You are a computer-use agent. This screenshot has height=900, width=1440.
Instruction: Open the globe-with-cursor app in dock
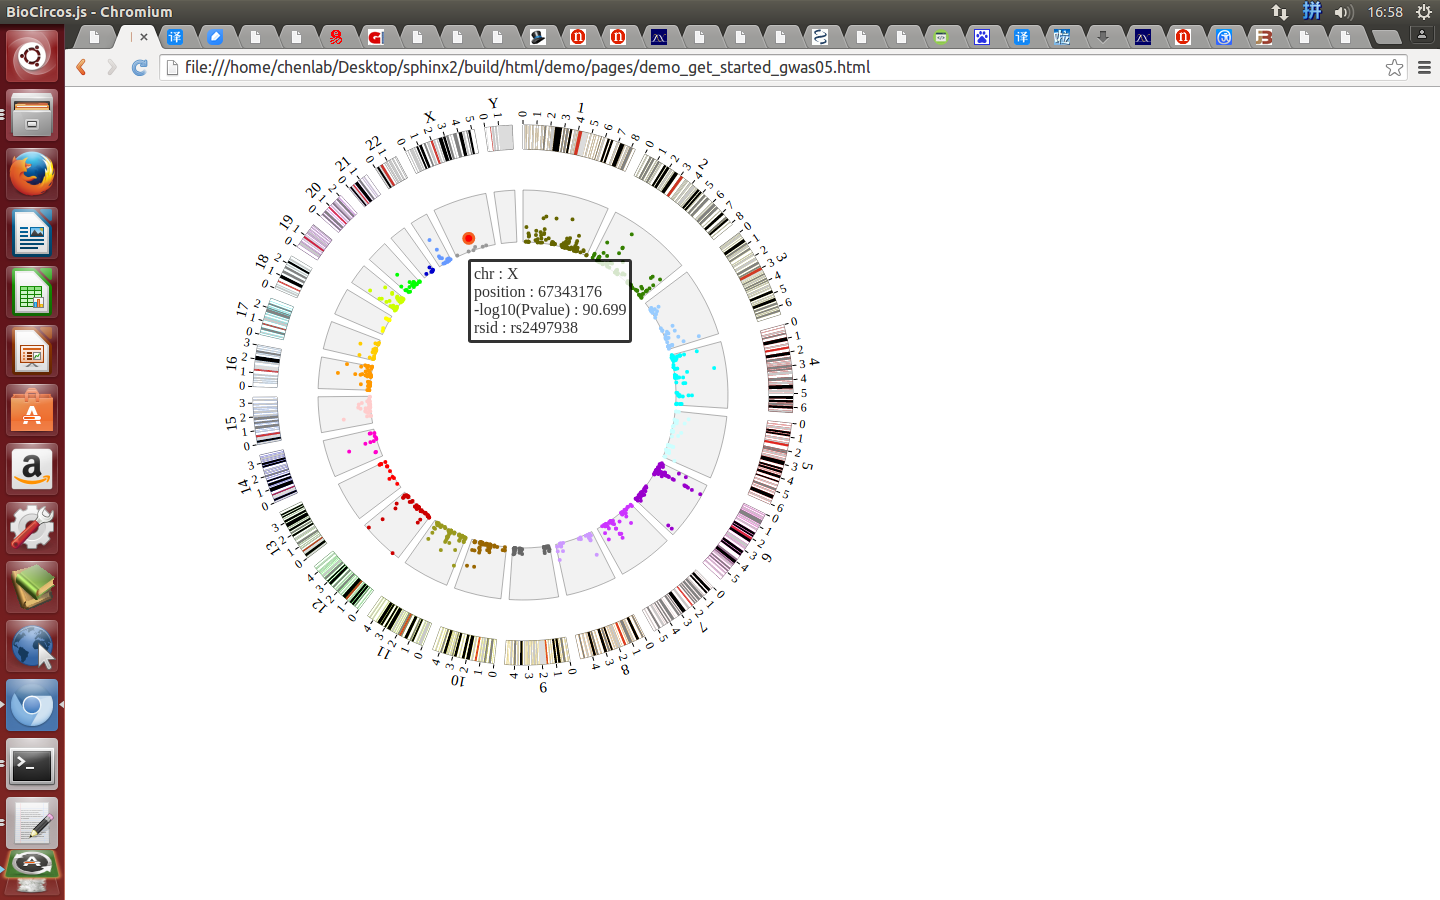[32, 646]
